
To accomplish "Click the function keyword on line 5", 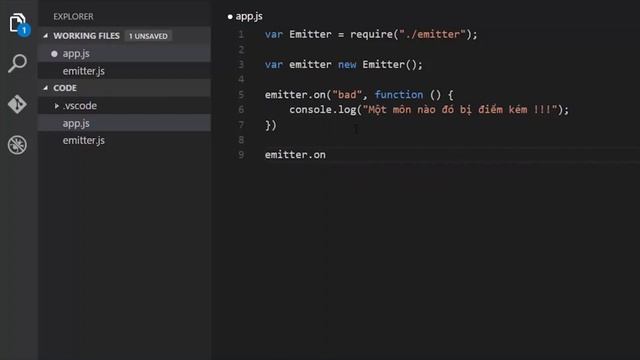I will coord(399,95).
